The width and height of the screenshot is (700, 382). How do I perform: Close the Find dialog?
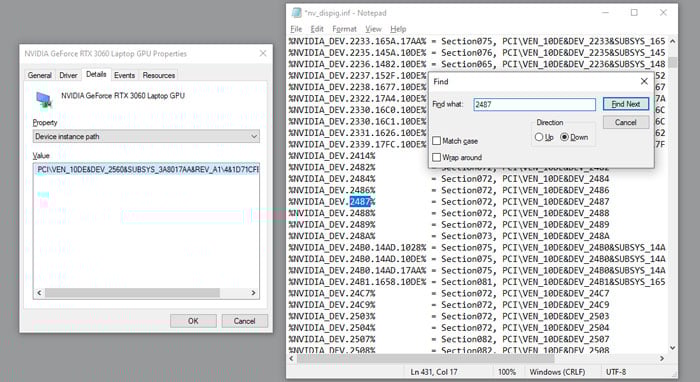[644, 81]
